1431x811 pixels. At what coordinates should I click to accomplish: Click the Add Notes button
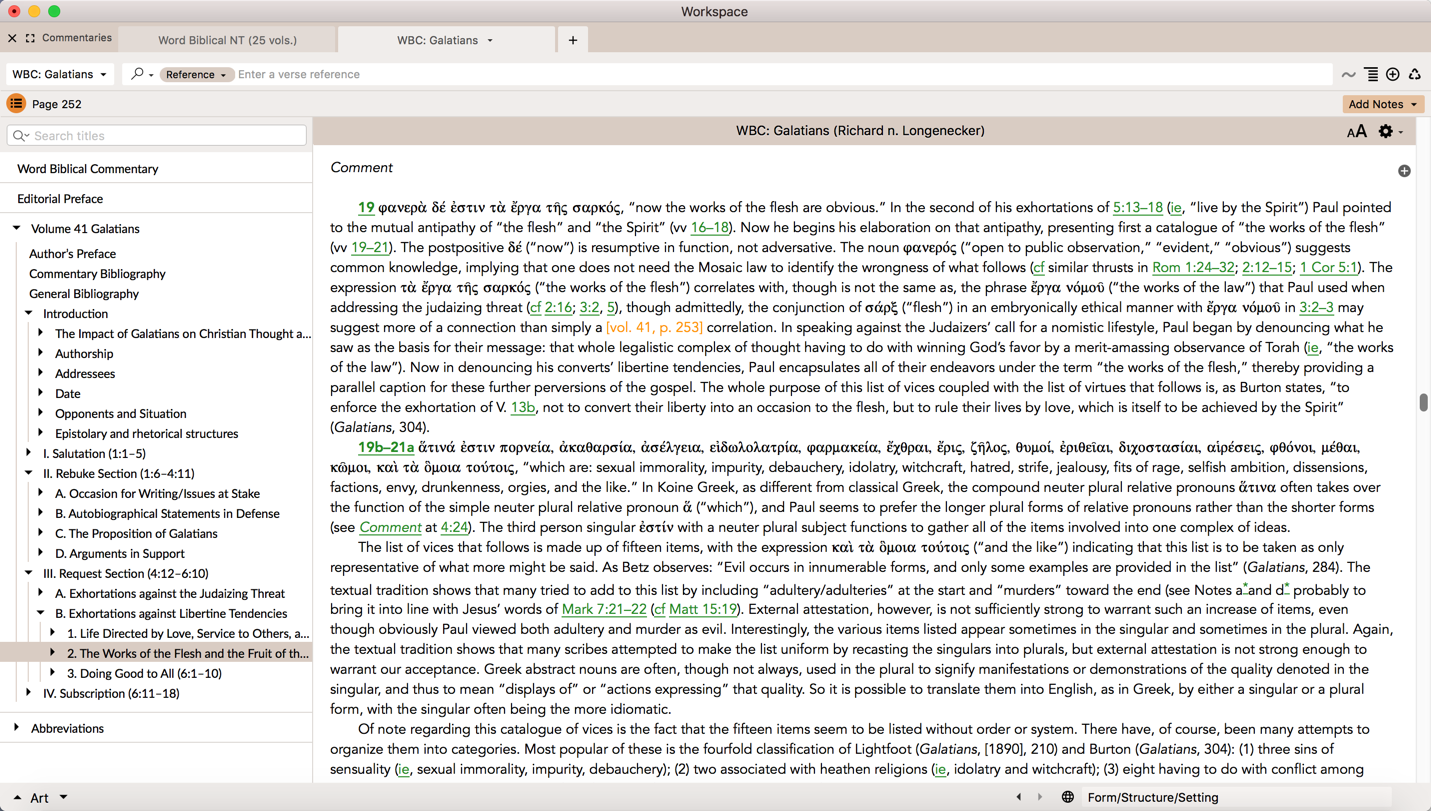1382,104
